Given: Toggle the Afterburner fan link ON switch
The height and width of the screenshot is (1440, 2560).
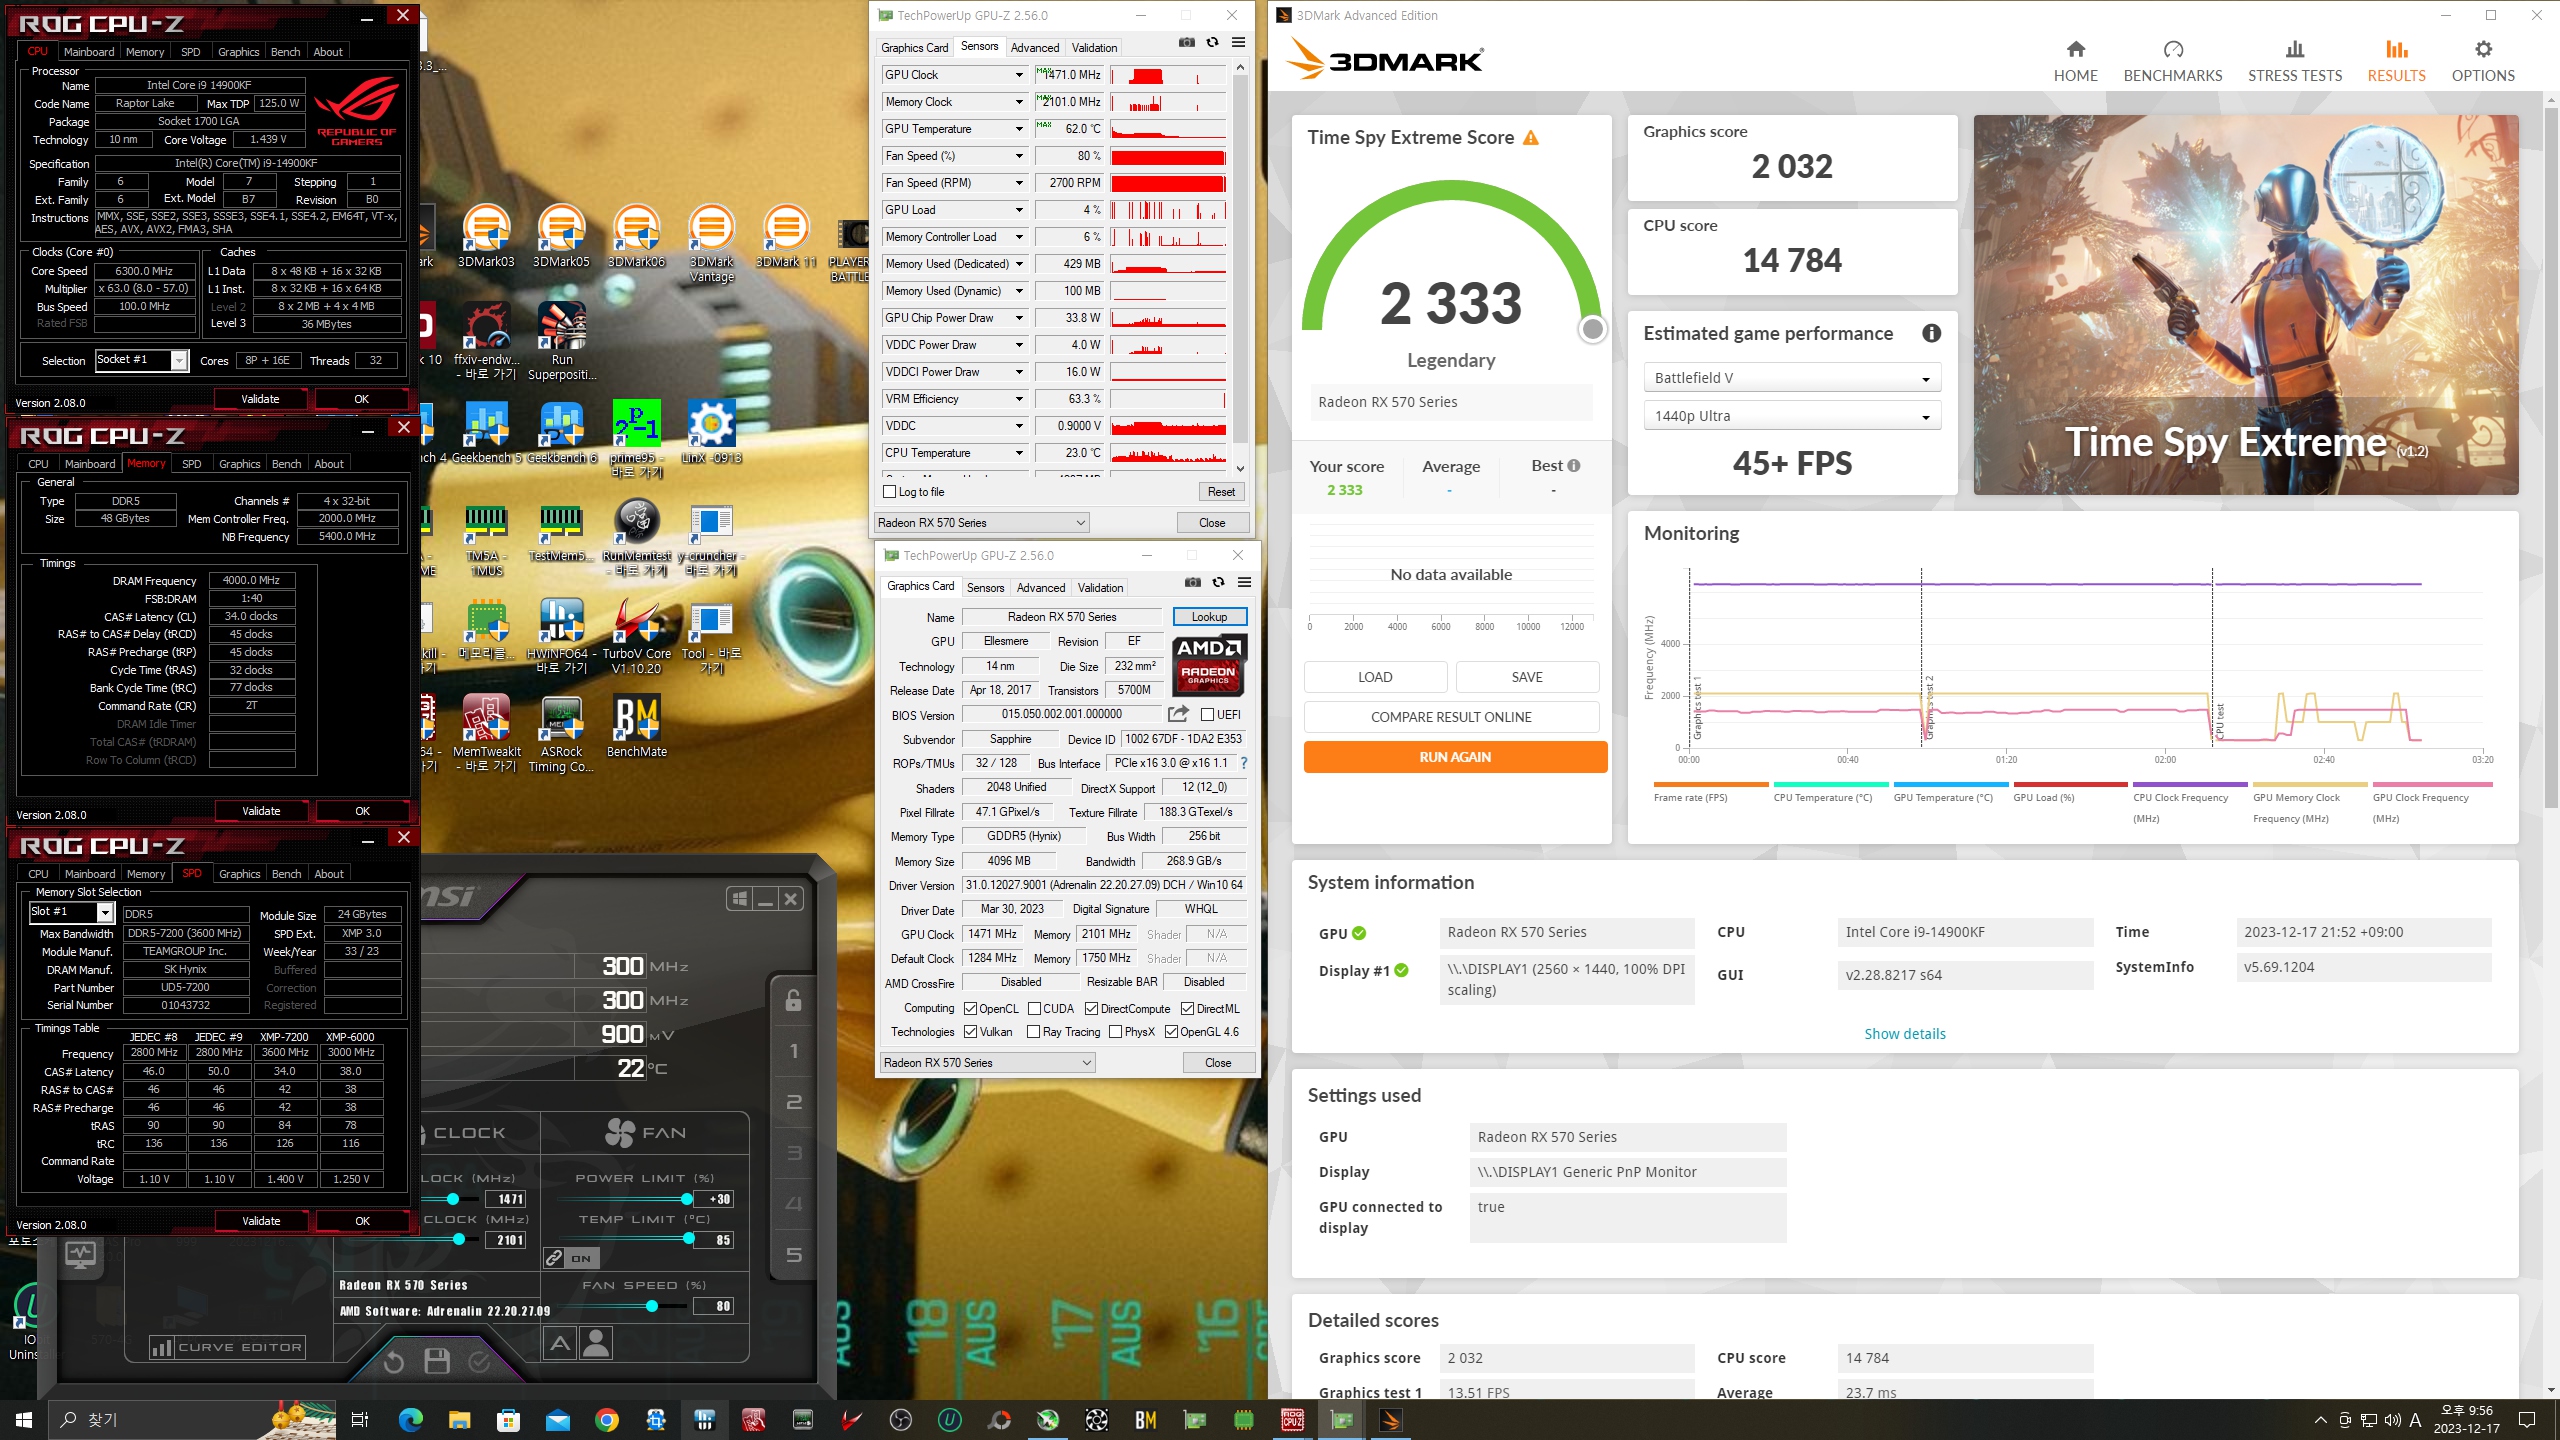Looking at the screenshot, I should (570, 1258).
